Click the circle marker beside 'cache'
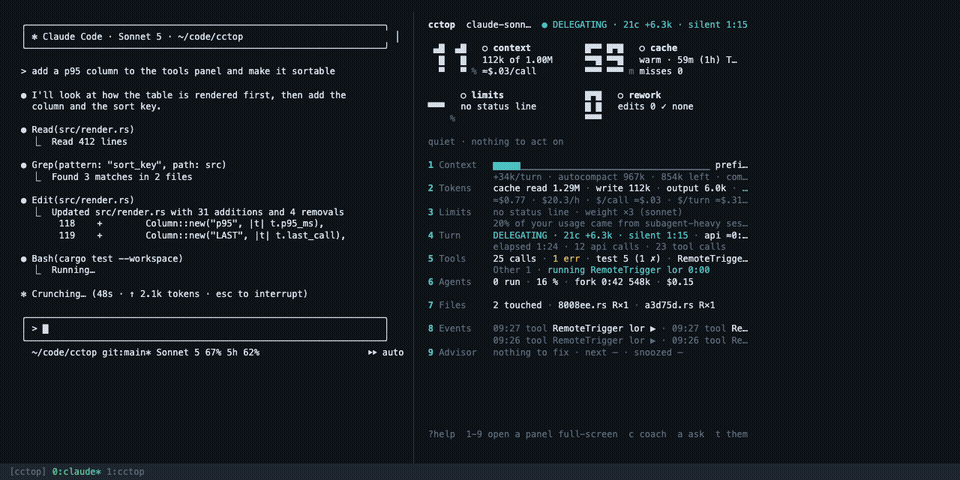960x480 pixels. pyautogui.click(x=642, y=48)
